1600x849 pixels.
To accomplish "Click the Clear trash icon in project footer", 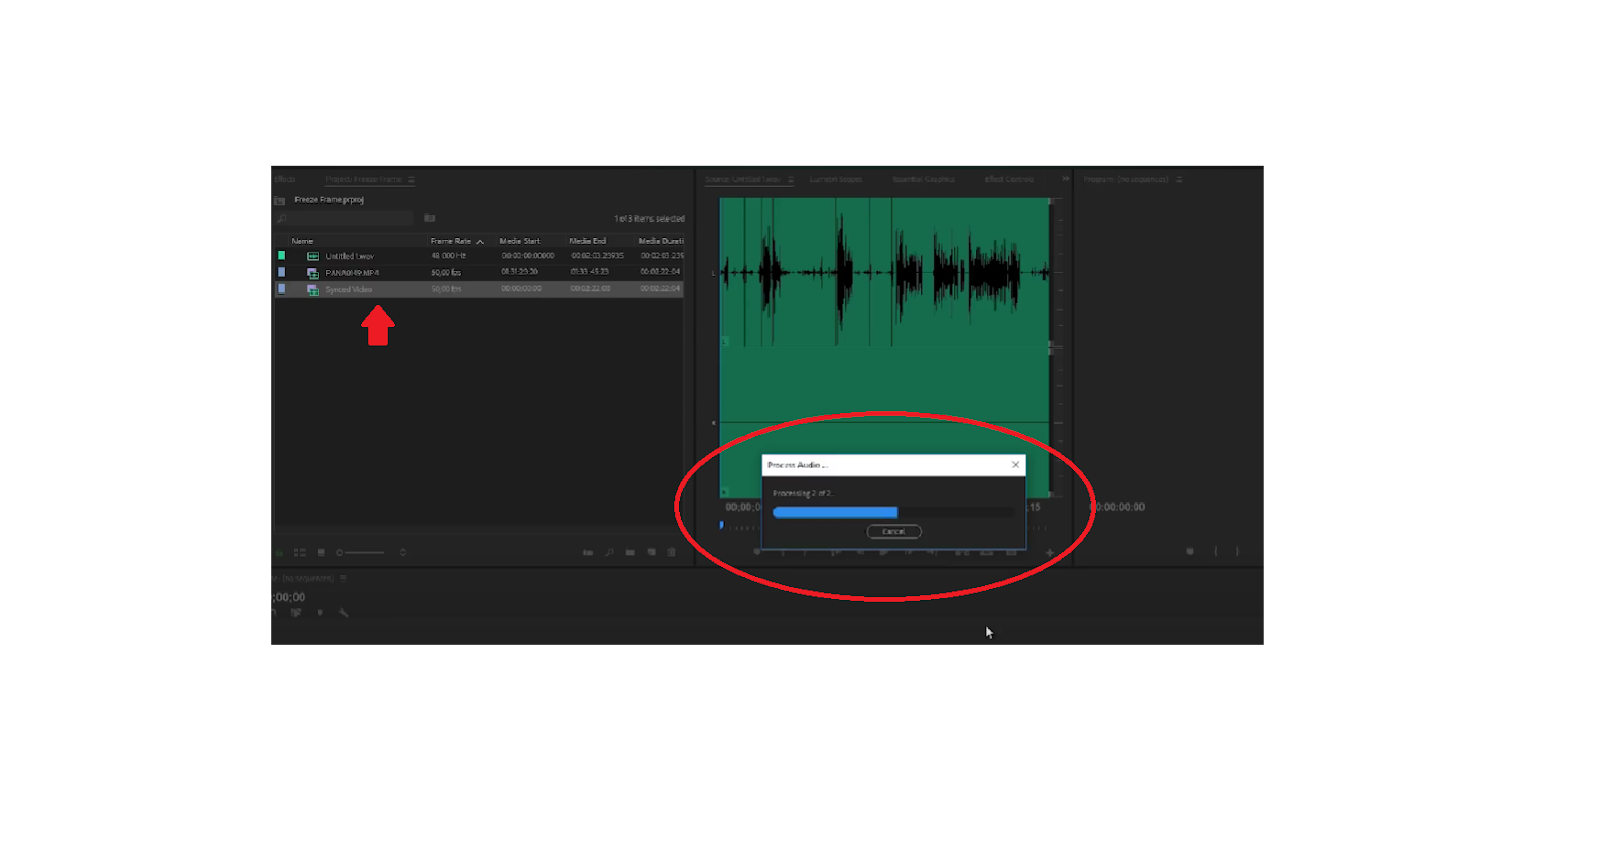I will [672, 552].
